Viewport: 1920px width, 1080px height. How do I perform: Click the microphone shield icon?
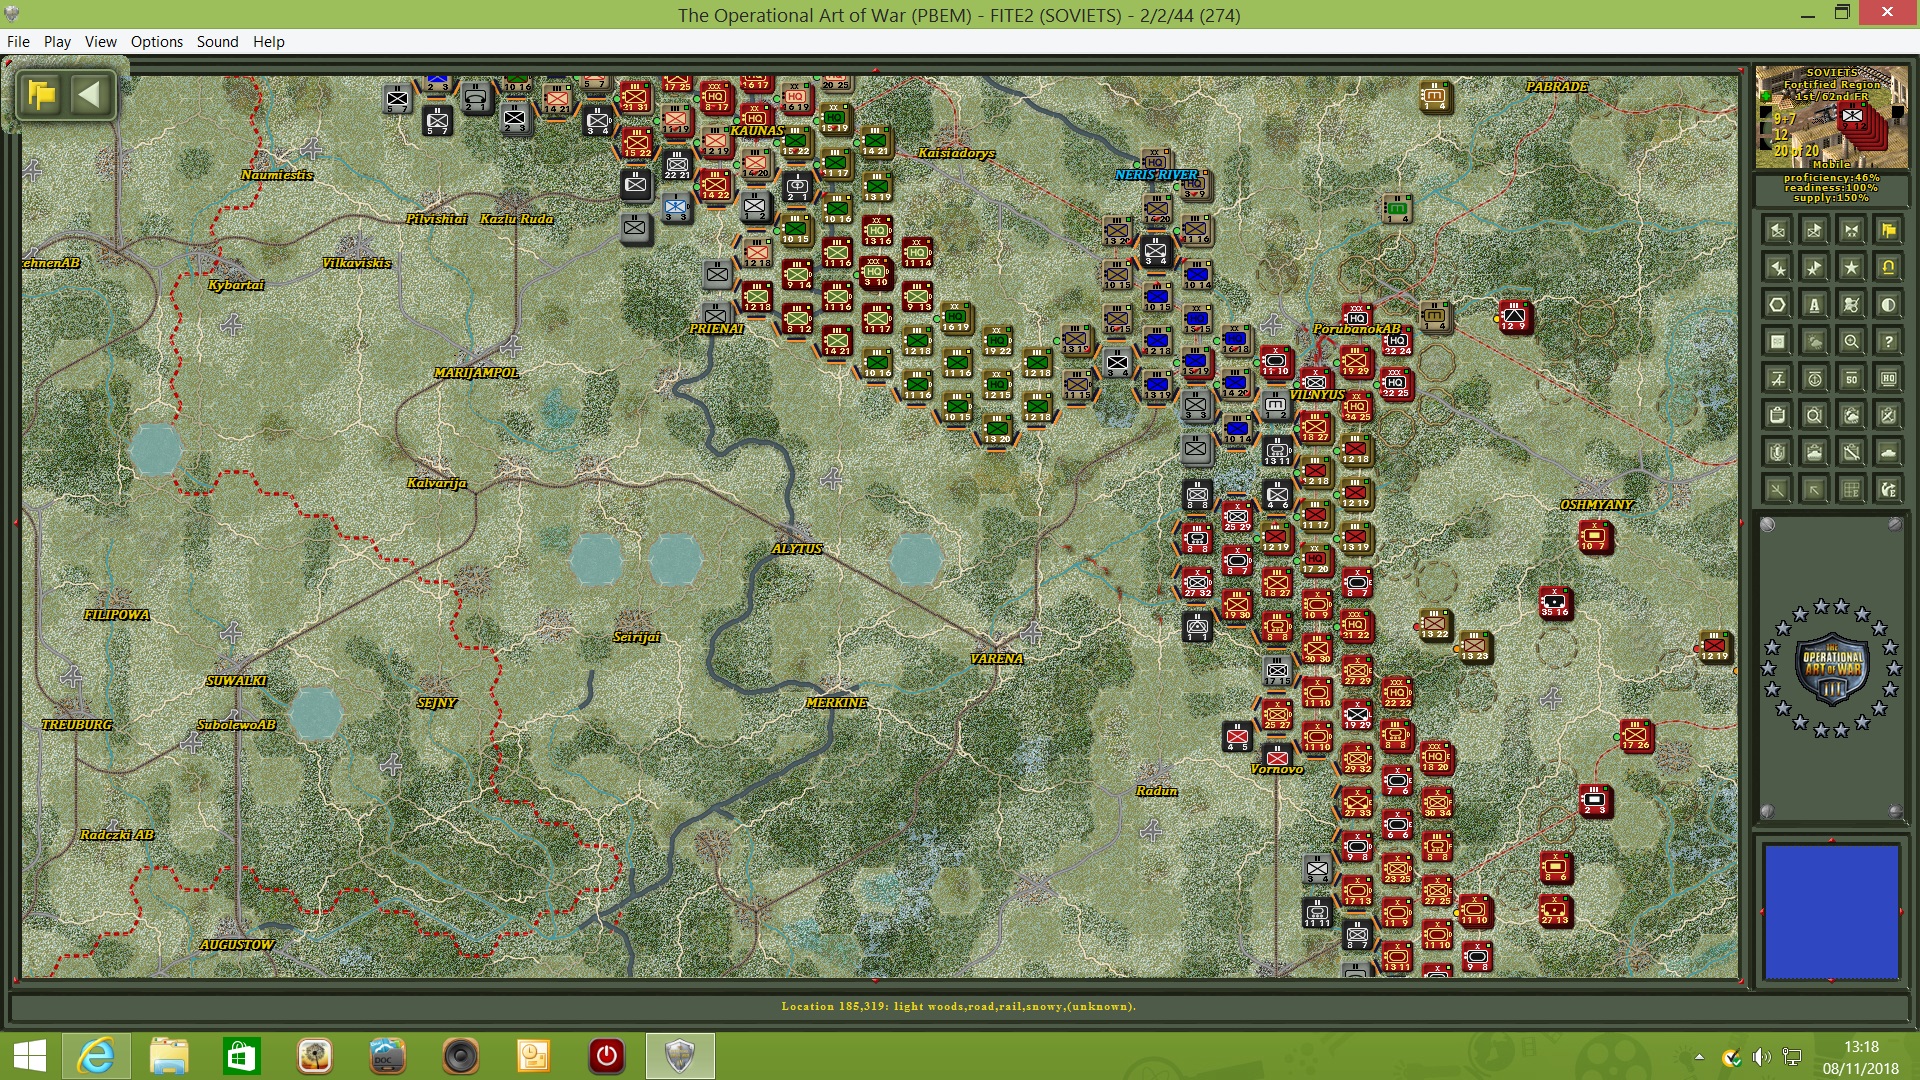click(x=1777, y=453)
